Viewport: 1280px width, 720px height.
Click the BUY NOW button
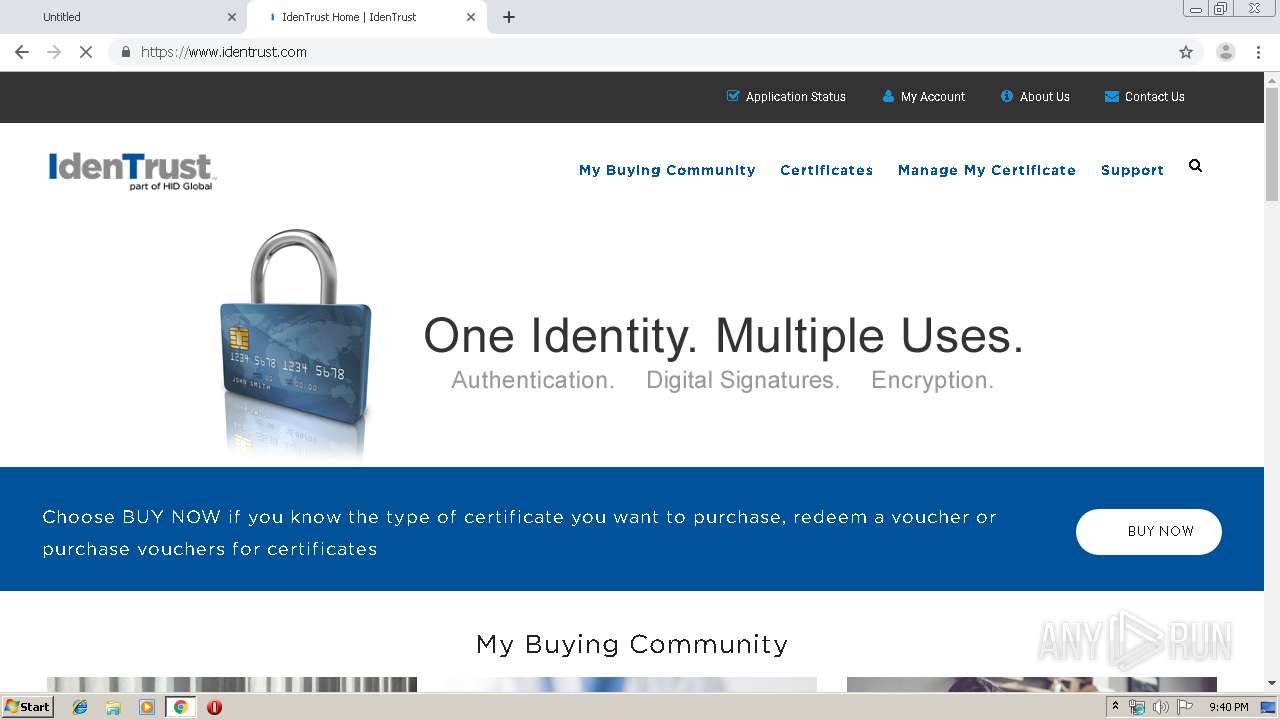point(1149,531)
